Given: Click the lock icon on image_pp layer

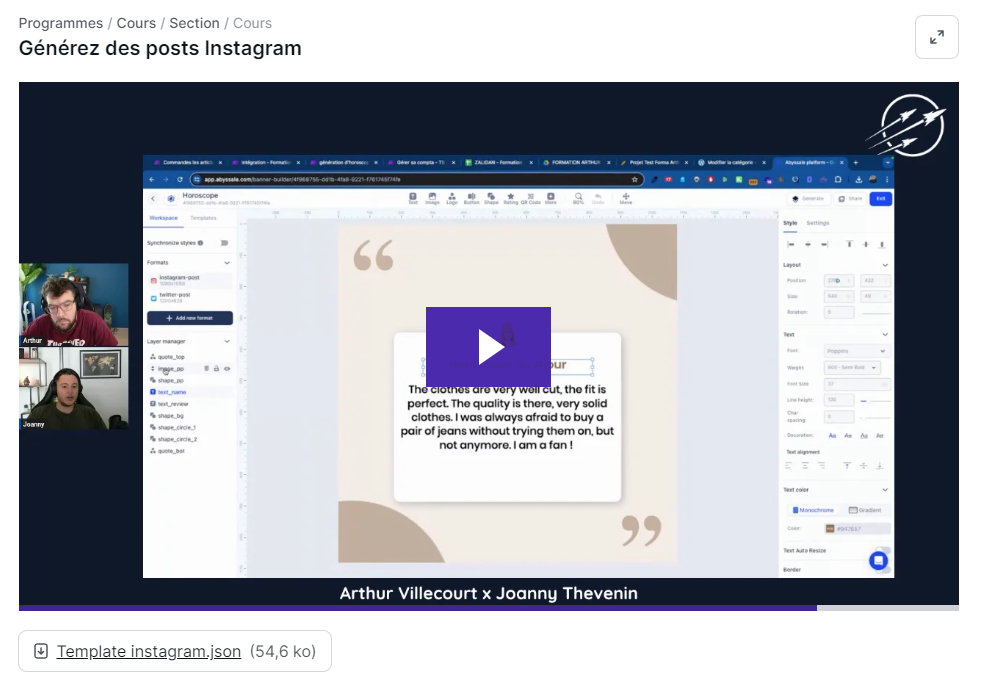Looking at the screenshot, I should click(216, 369).
